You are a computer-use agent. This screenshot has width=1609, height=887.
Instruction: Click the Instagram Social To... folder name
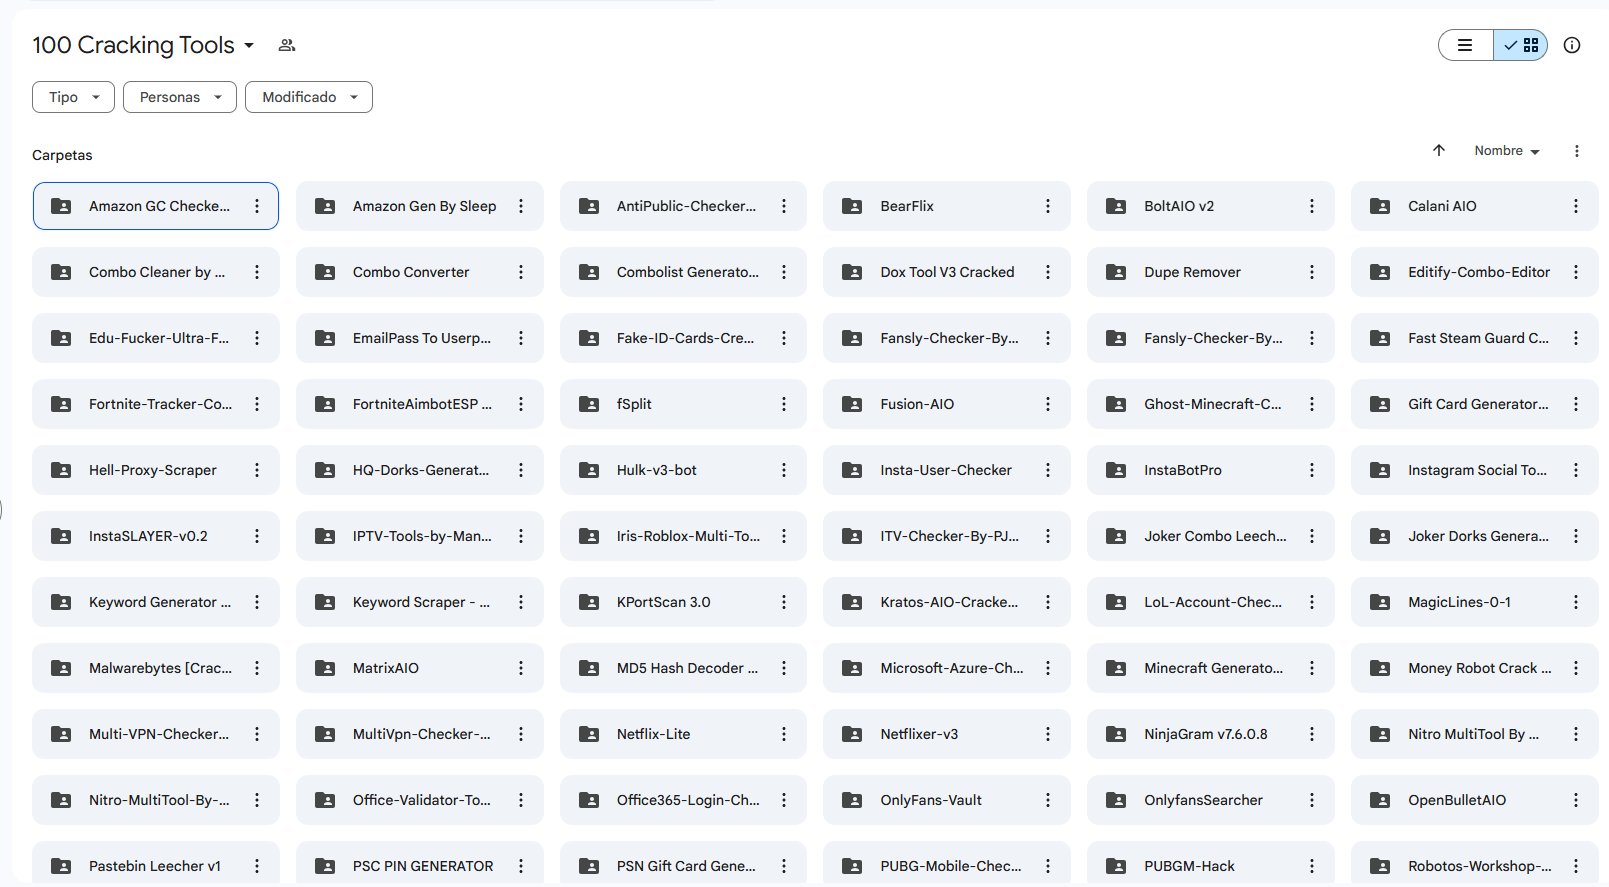[x=1478, y=470]
